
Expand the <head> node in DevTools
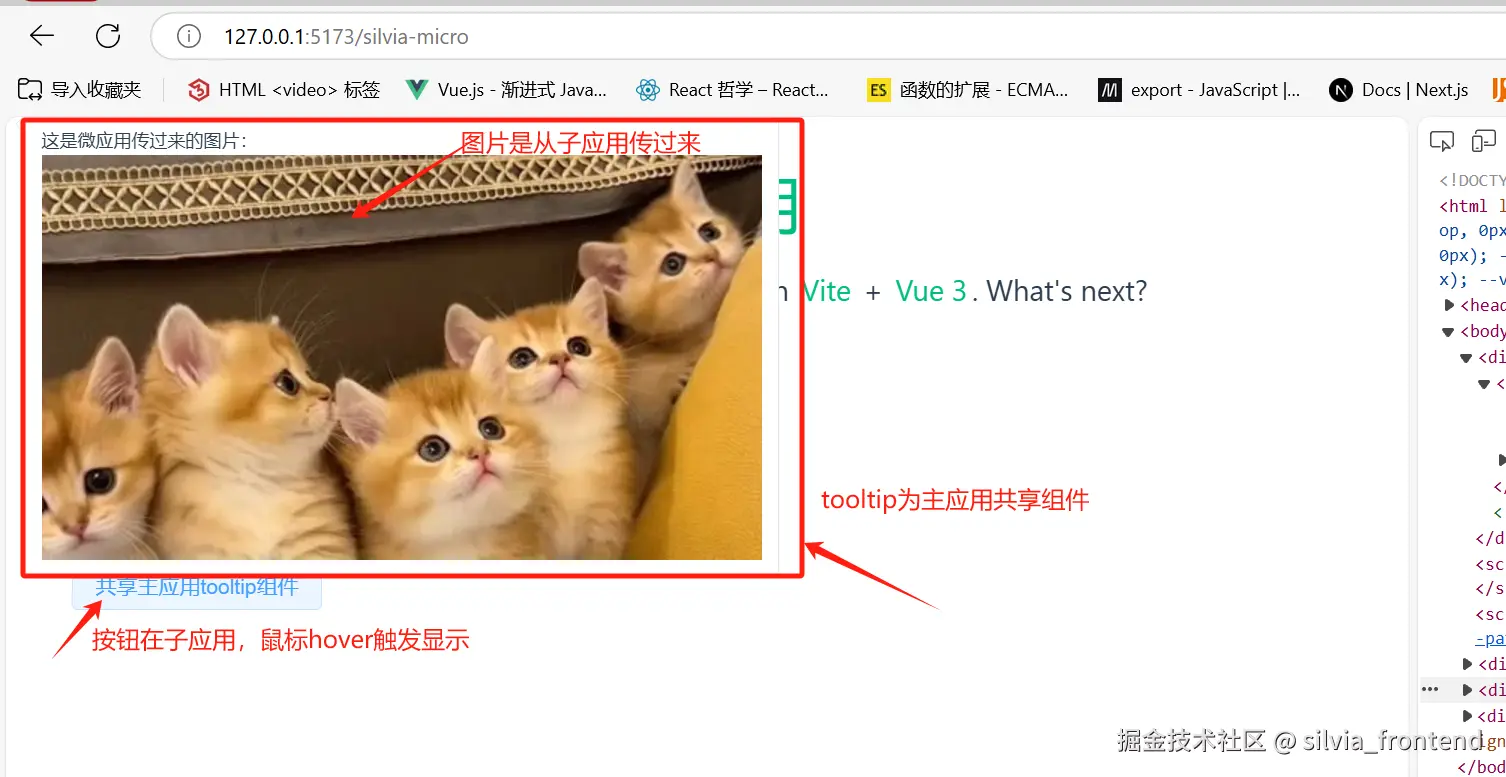tap(1450, 305)
